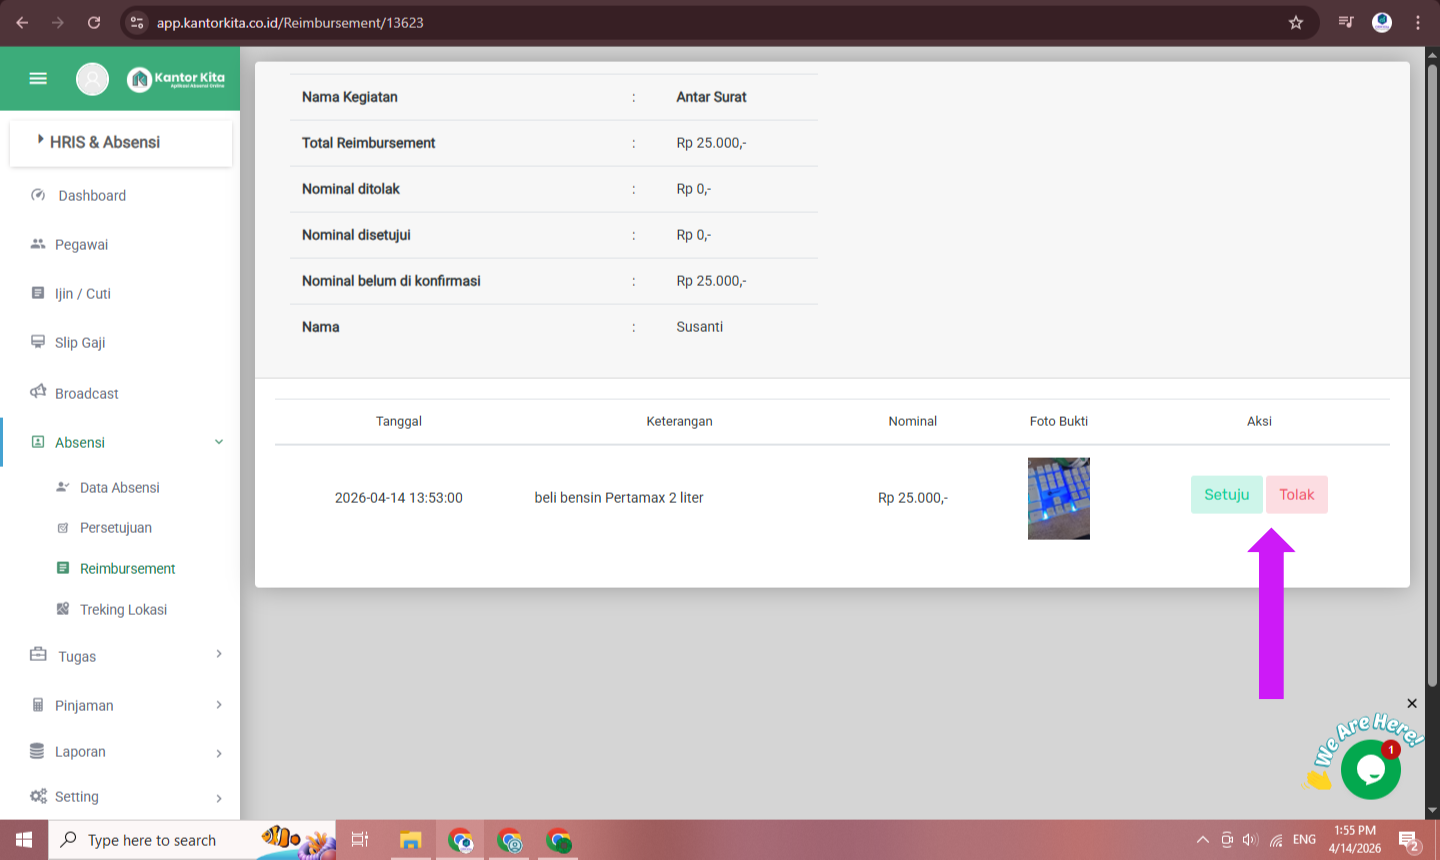The height and width of the screenshot is (860, 1440).
Task: Bookmark this page with the star icon
Action: coord(1296,22)
